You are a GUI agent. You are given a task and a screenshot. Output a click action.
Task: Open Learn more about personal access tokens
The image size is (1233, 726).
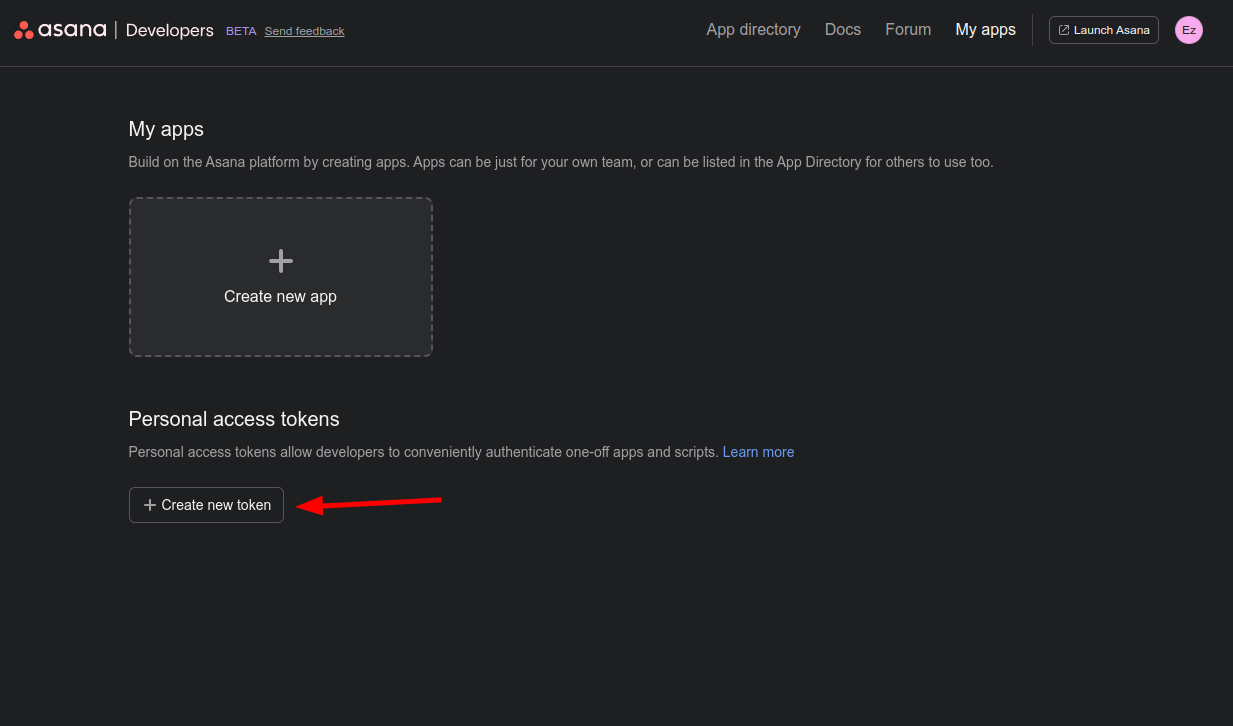pos(758,452)
